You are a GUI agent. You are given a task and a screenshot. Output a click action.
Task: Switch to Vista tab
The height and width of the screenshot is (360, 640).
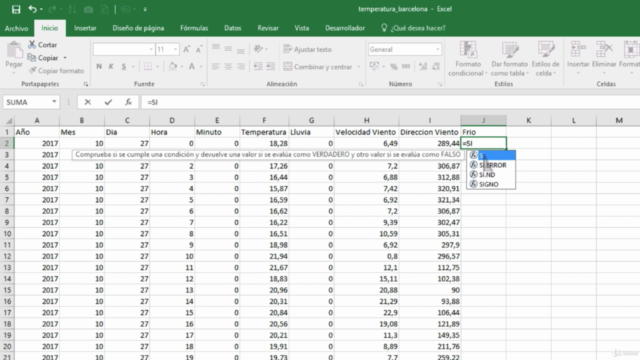pyautogui.click(x=302, y=28)
